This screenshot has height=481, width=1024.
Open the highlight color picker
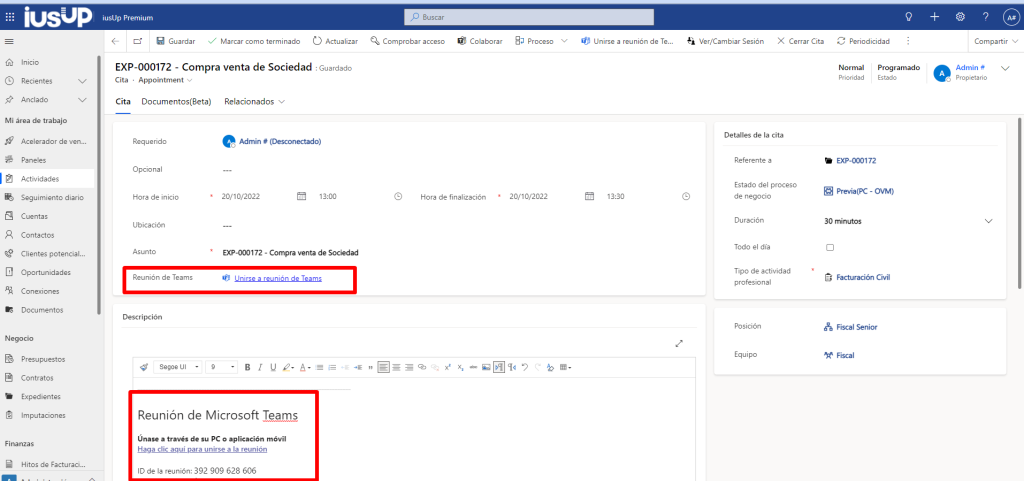click(288, 367)
